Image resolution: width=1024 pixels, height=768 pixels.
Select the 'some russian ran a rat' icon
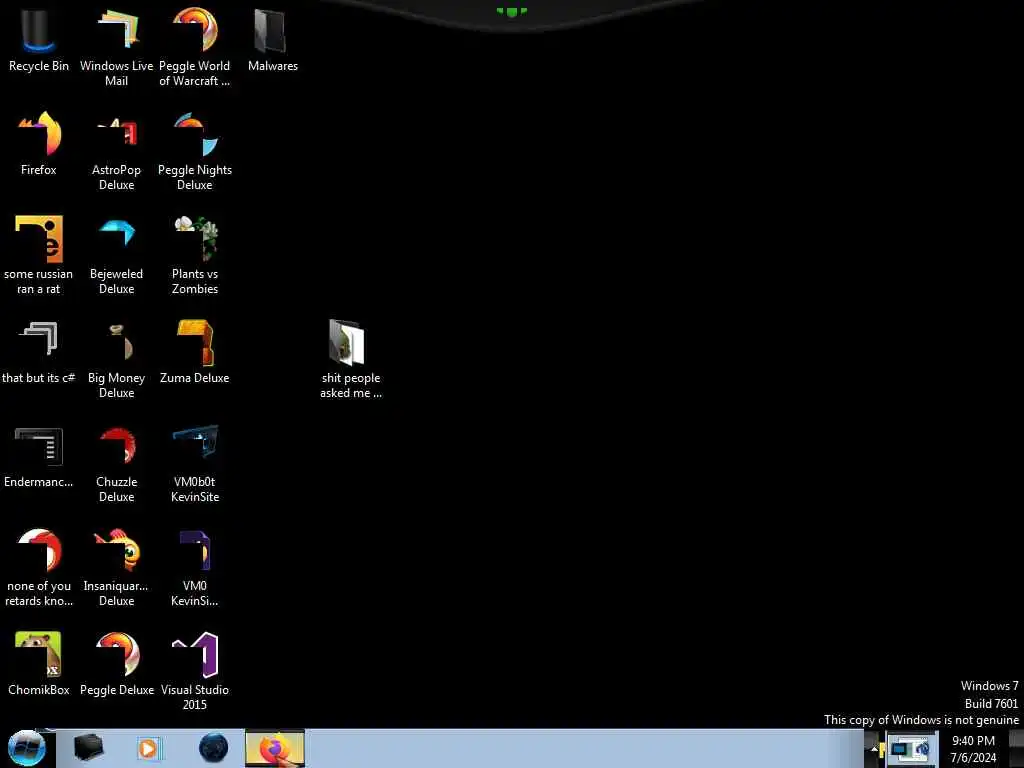pyautogui.click(x=39, y=256)
